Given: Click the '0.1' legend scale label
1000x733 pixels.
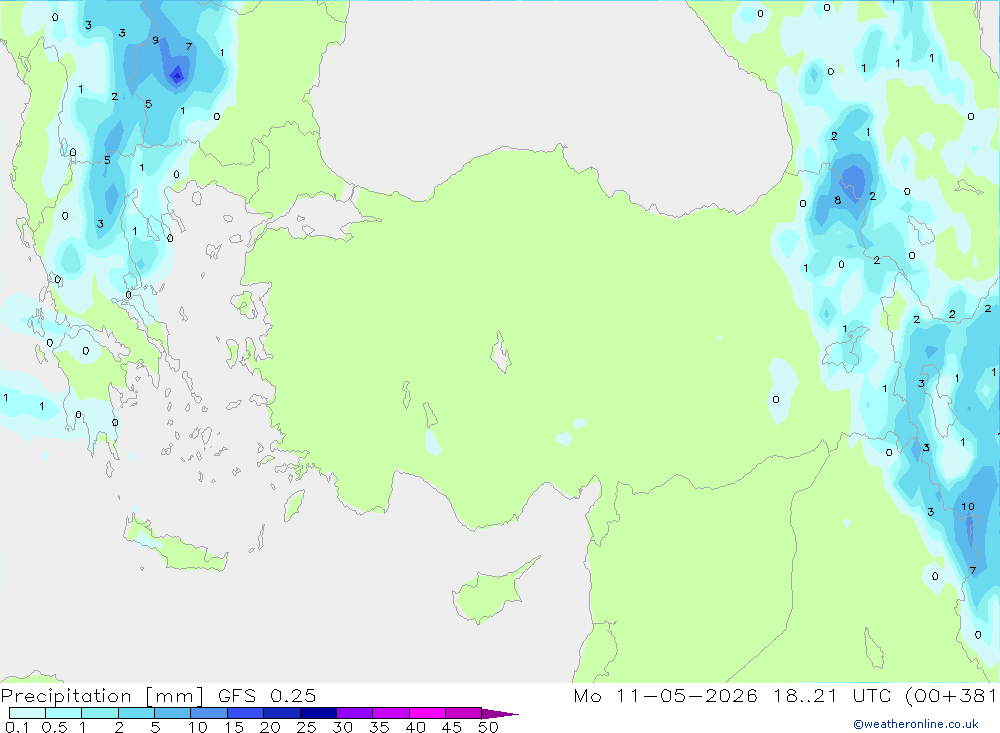Looking at the screenshot, I should (x=17, y=727).
